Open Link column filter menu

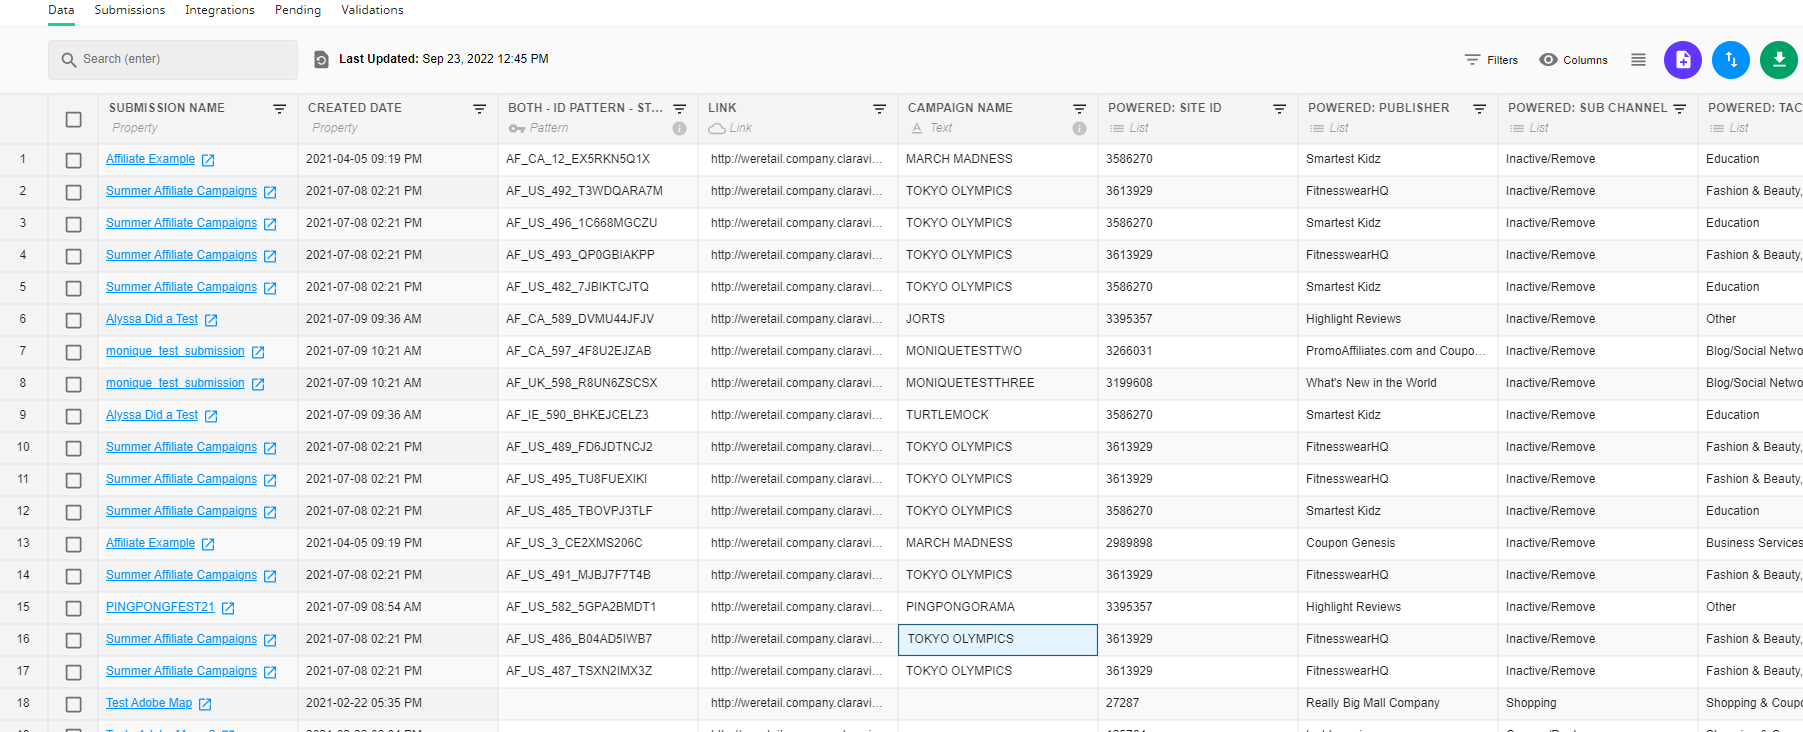click(x=880, y=109)
